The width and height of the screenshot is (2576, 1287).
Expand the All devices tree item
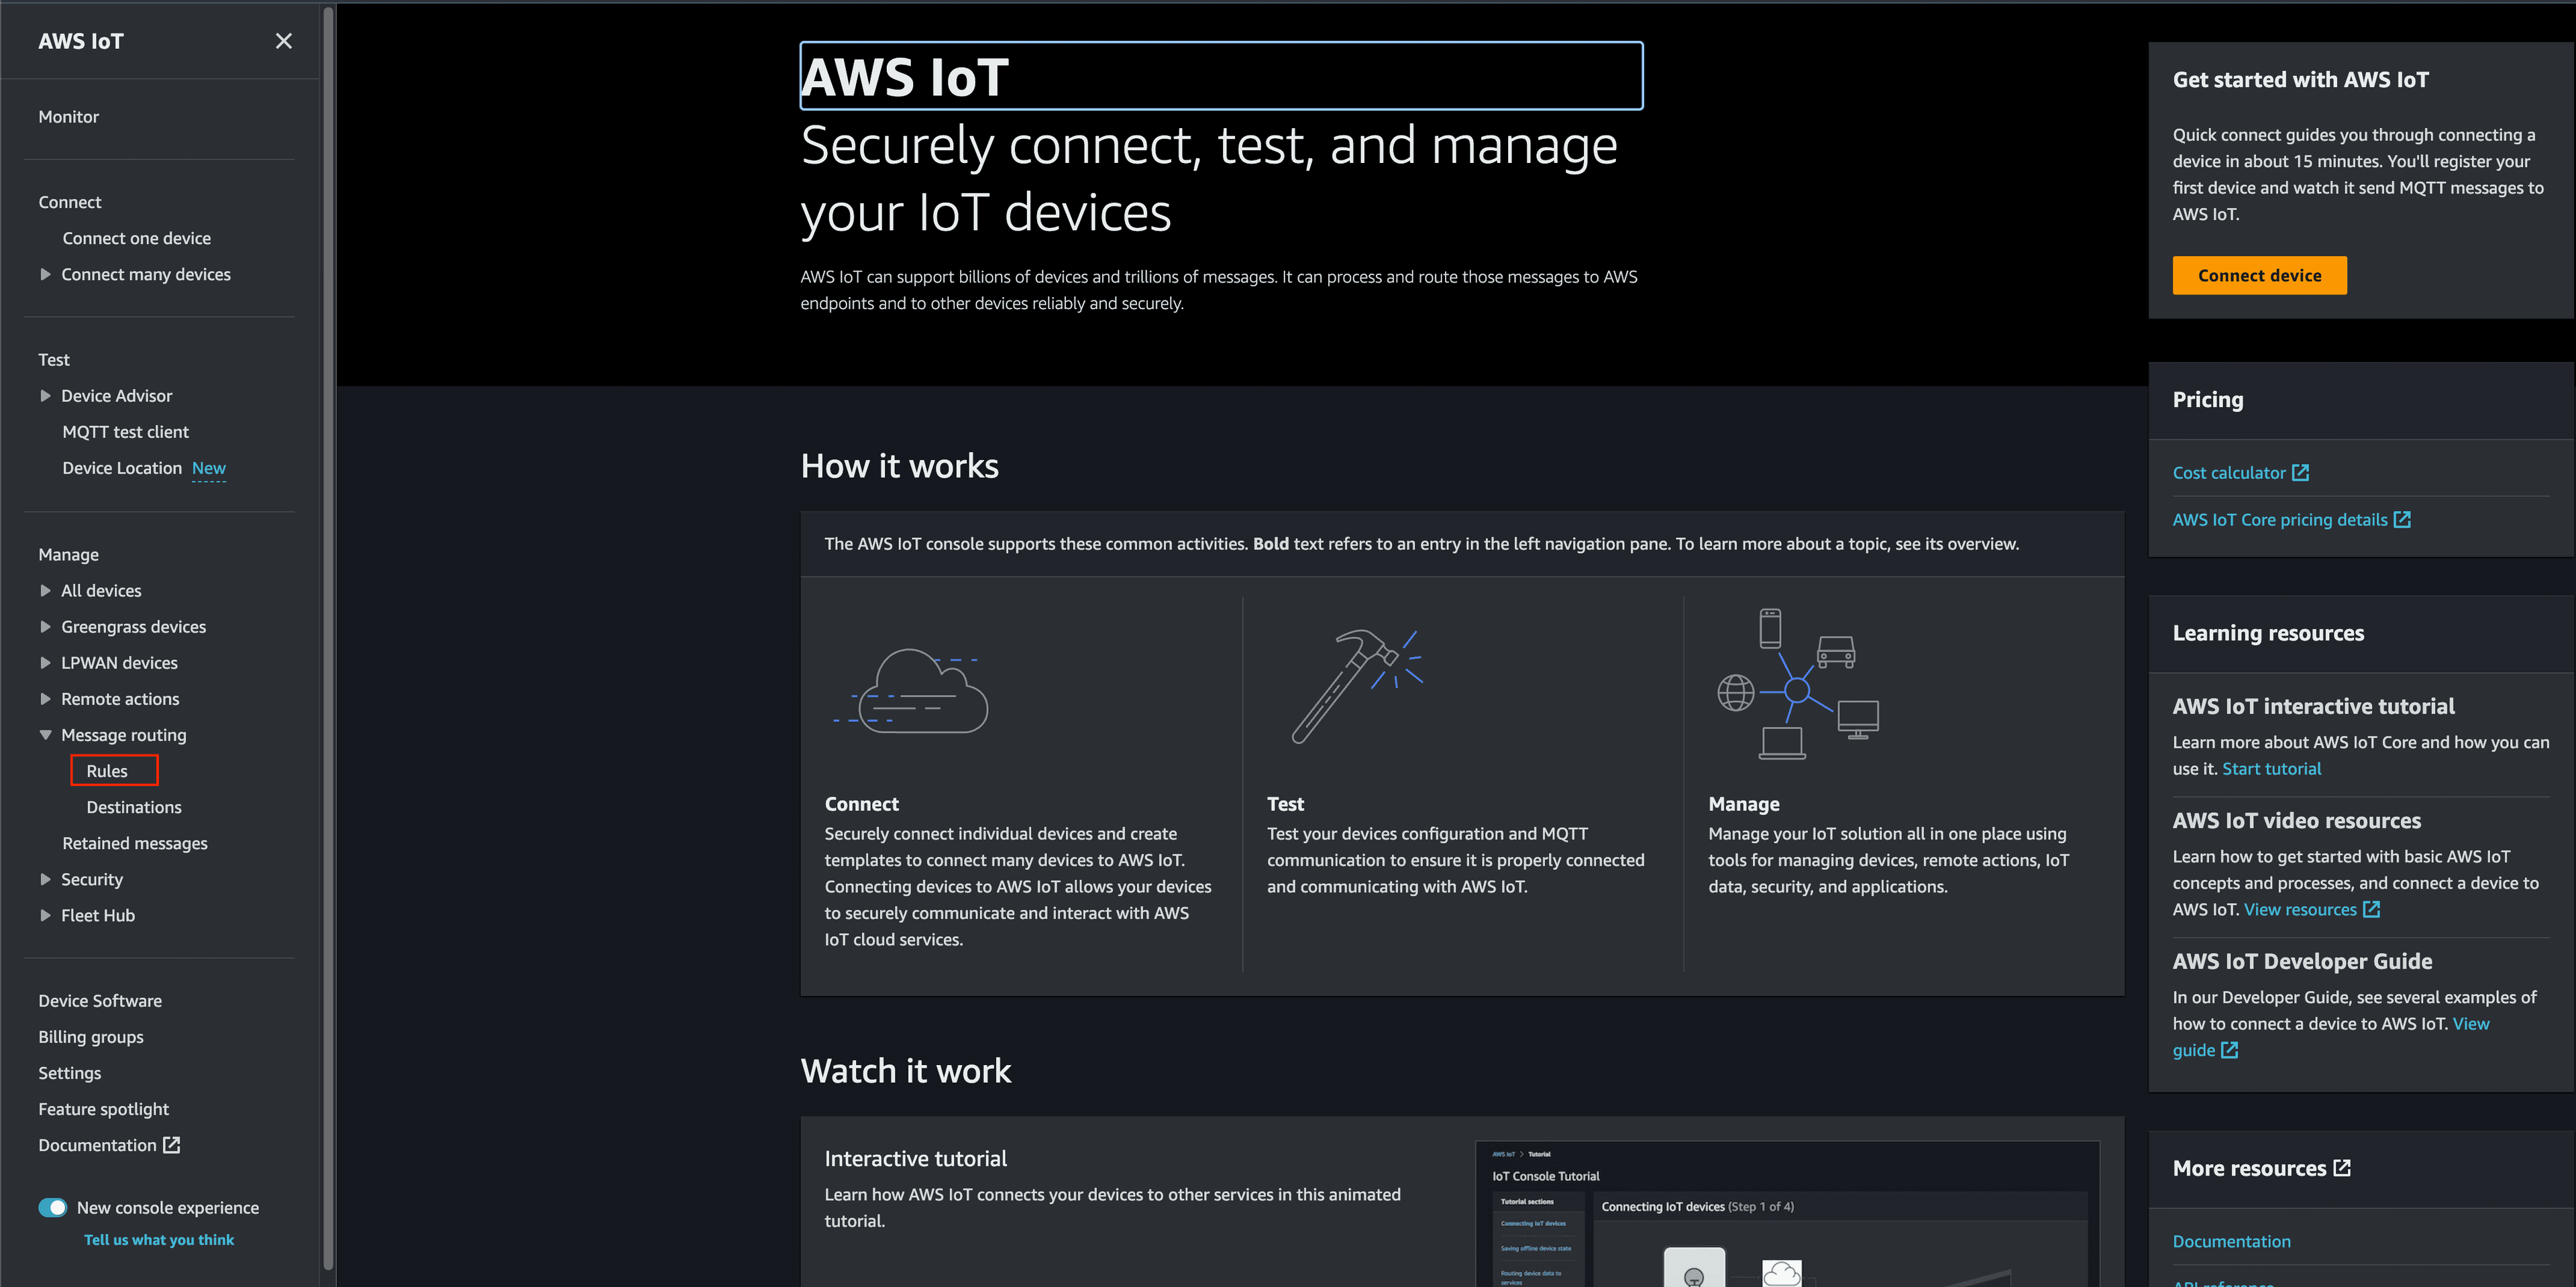coord(45,591)
